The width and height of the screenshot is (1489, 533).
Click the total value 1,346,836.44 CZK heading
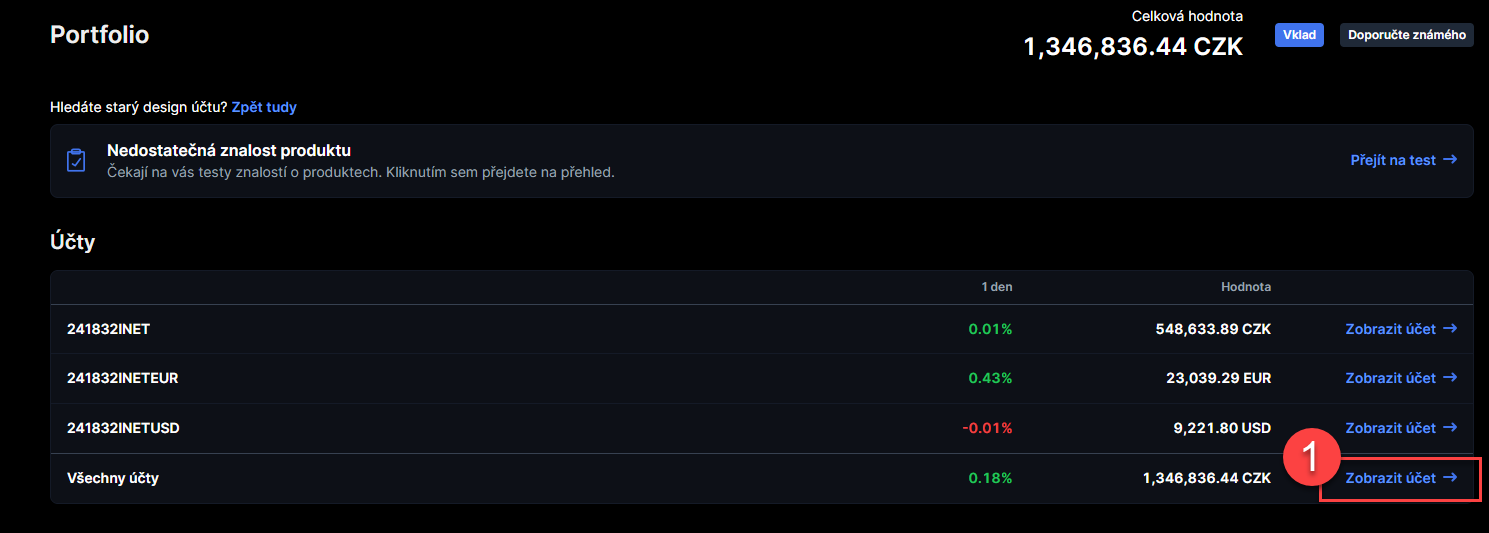[x=1133, y=46]
